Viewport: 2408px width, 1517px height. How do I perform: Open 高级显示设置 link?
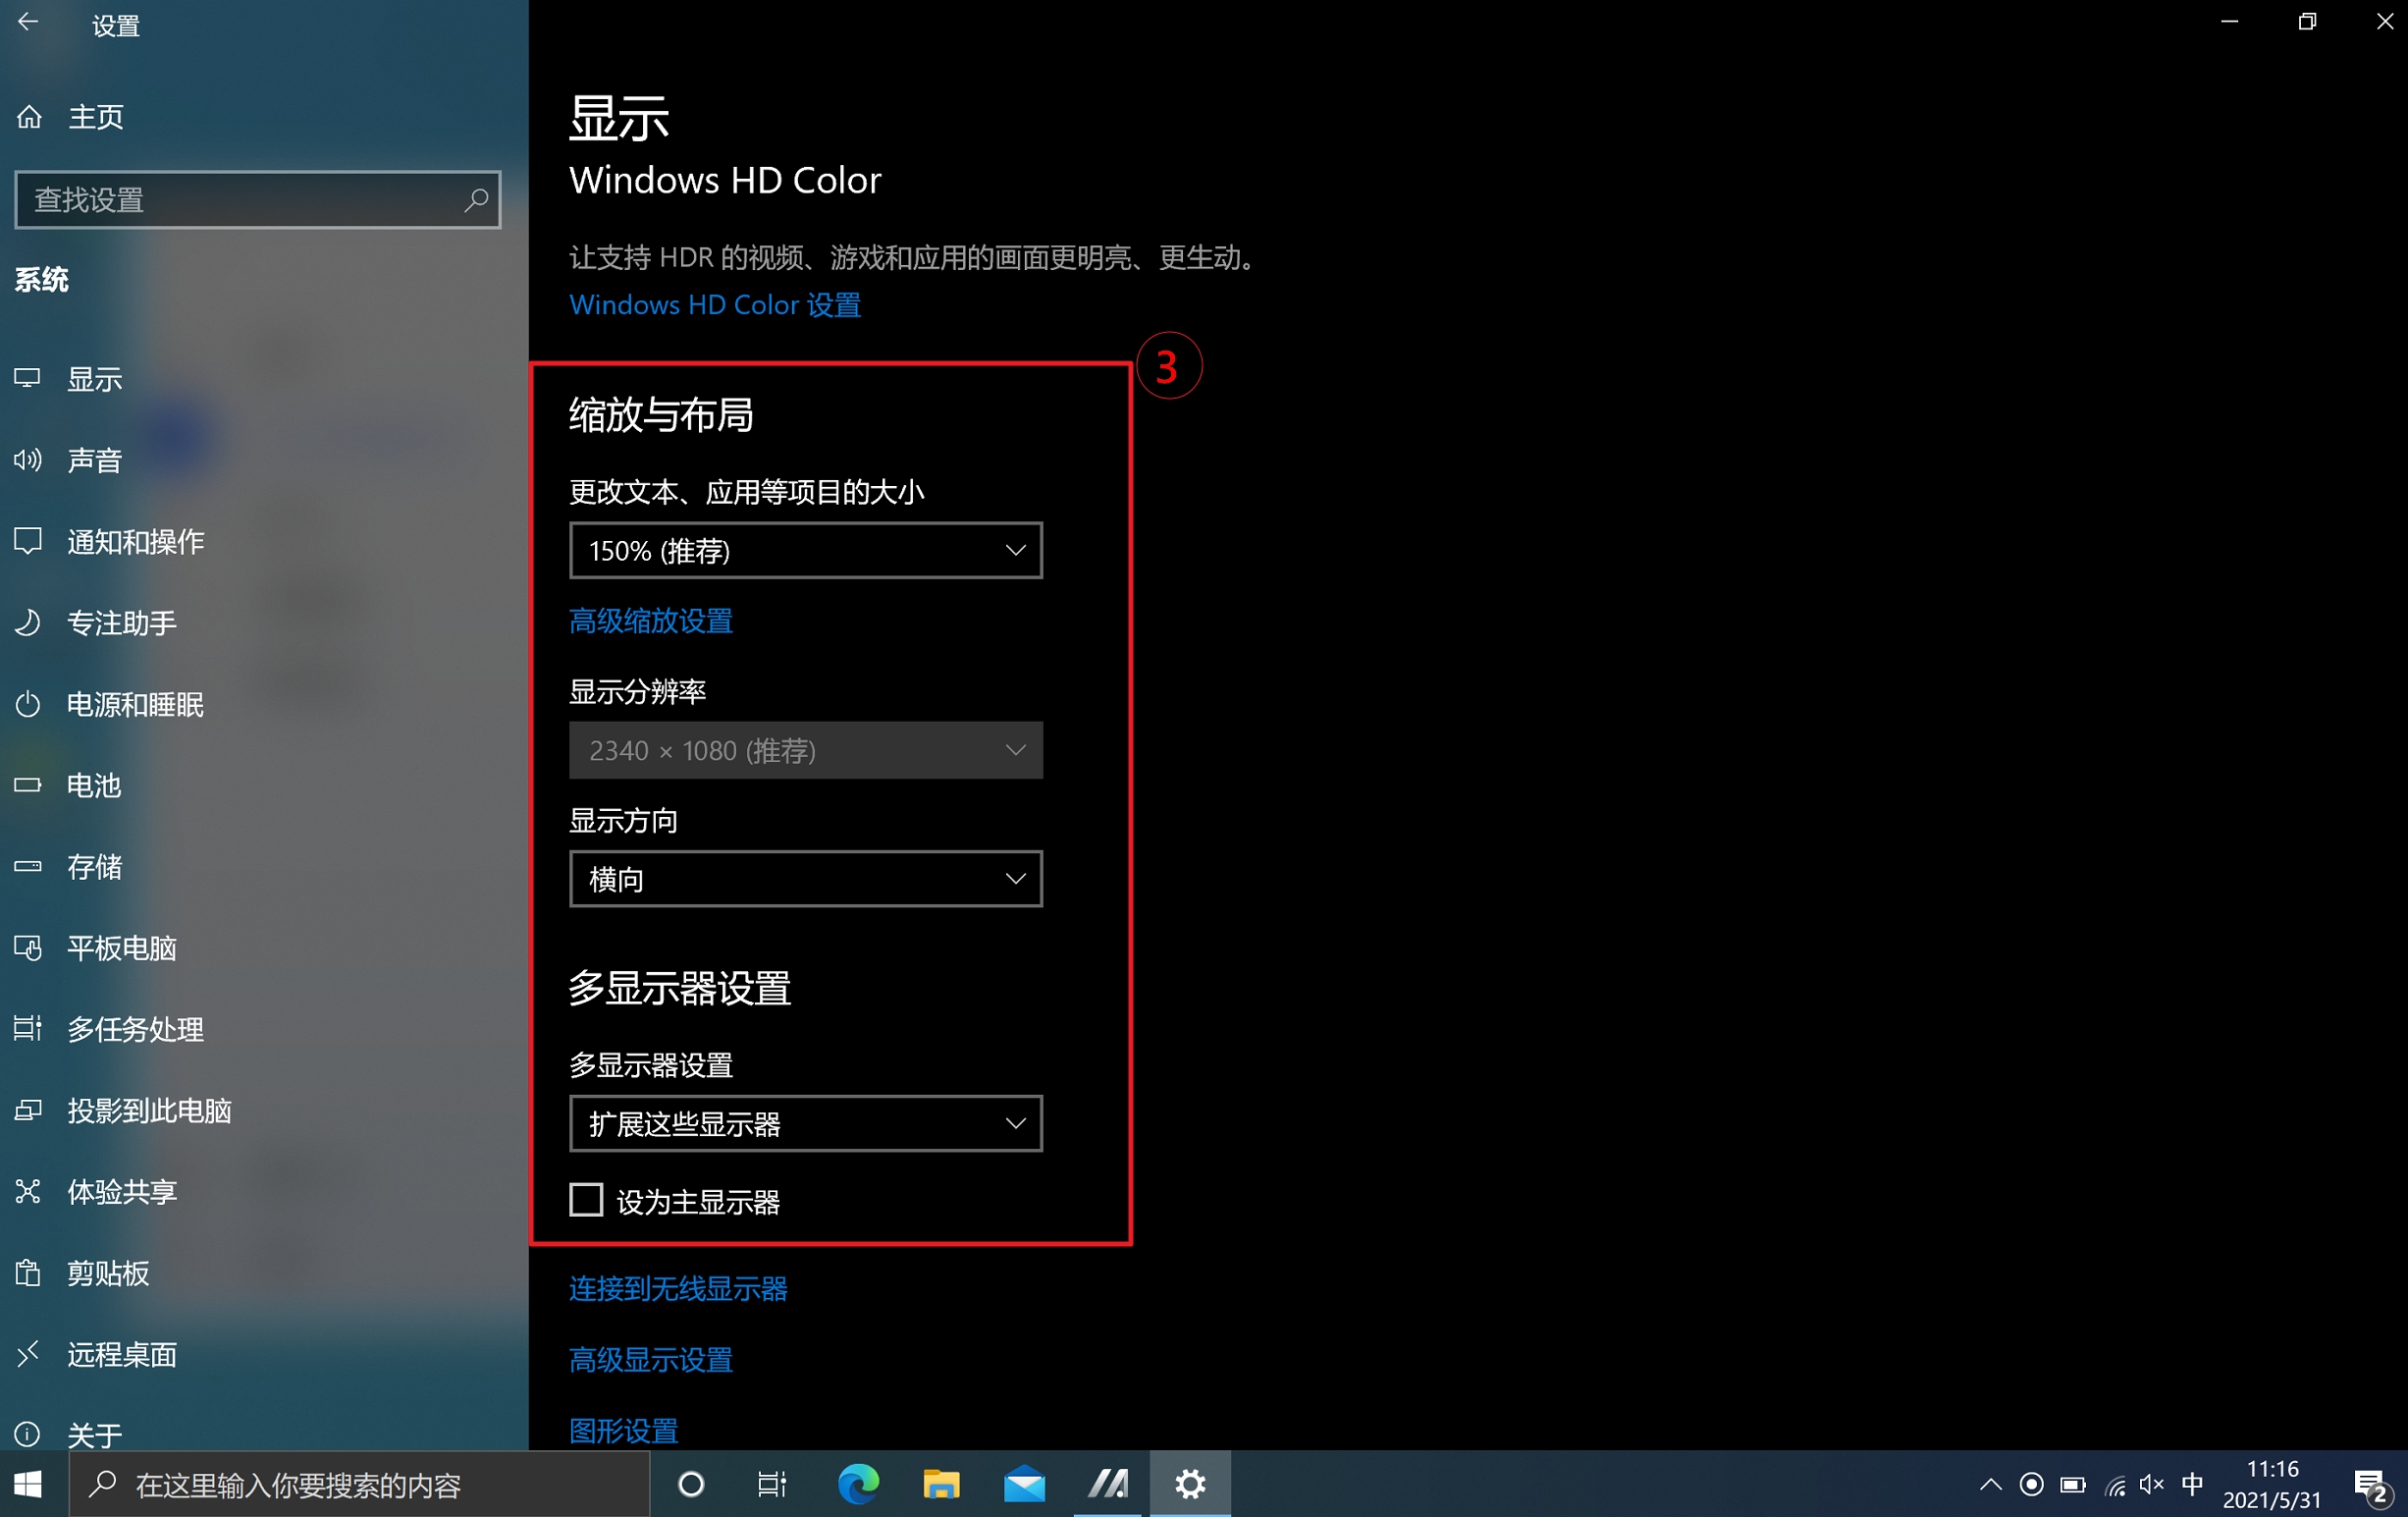(651, 1359)
